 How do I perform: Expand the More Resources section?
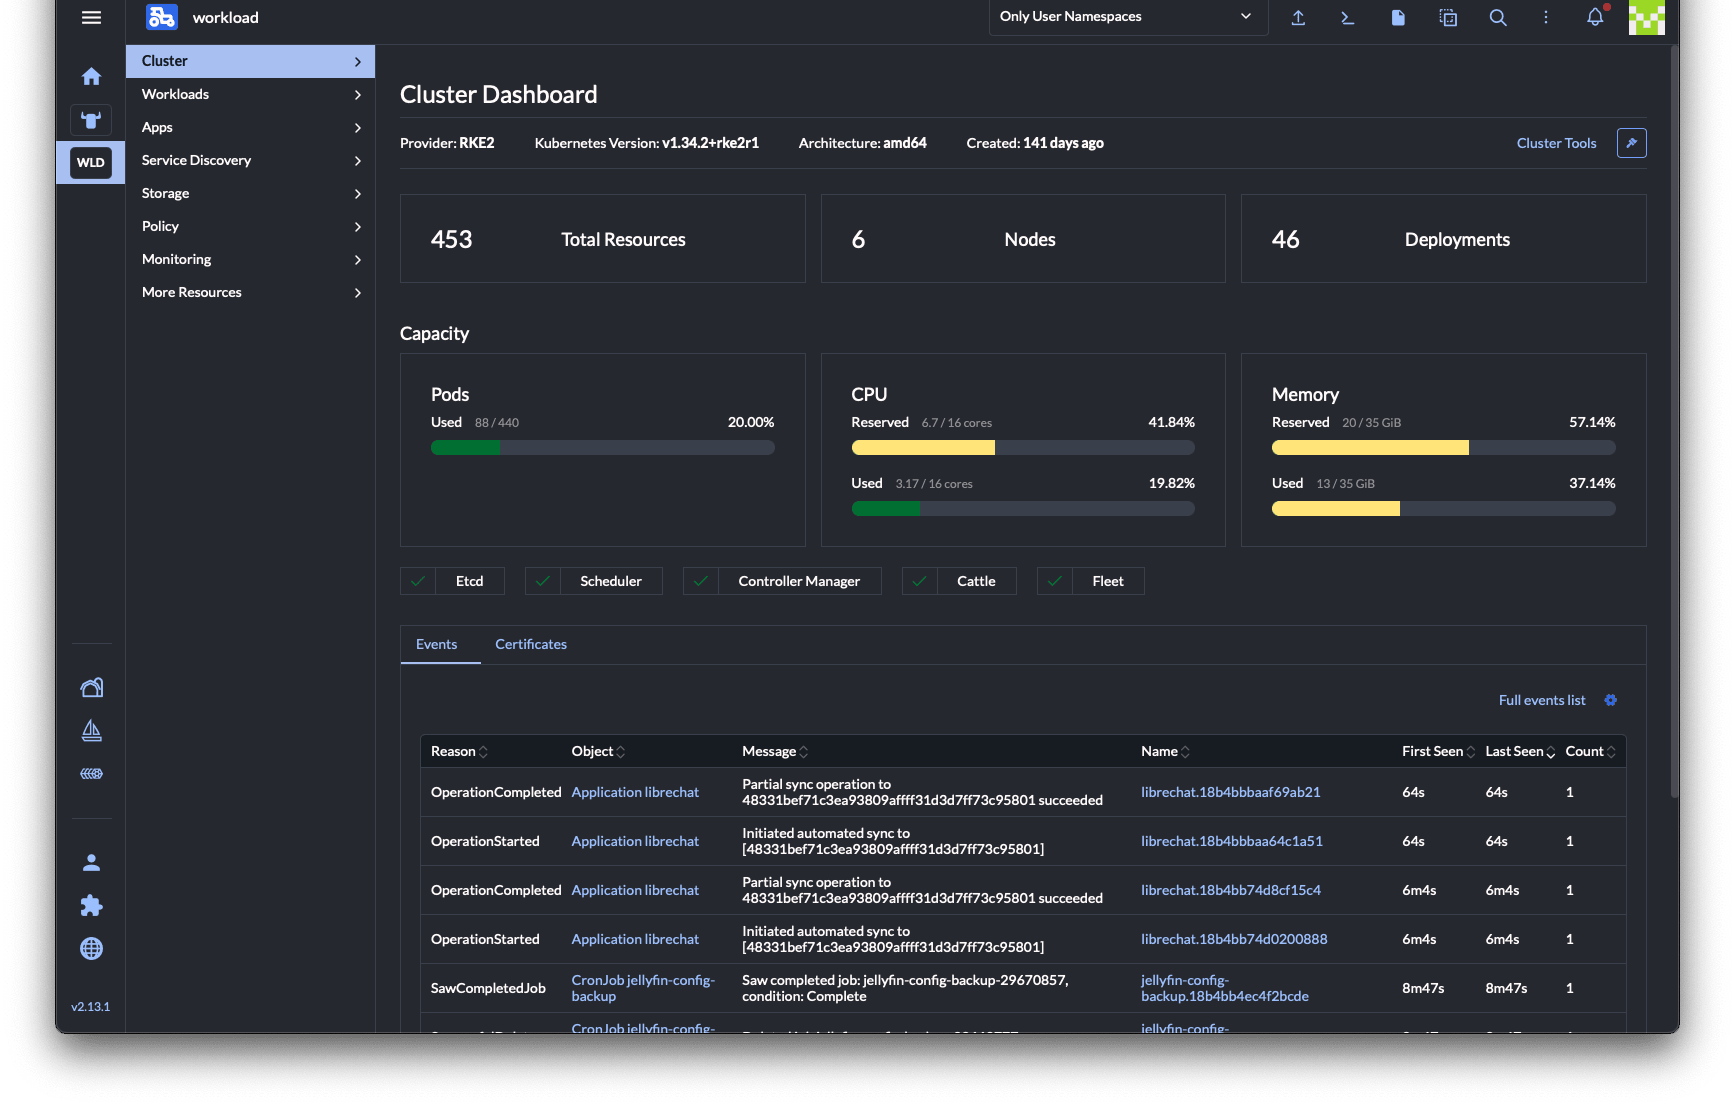click(250, 292)
